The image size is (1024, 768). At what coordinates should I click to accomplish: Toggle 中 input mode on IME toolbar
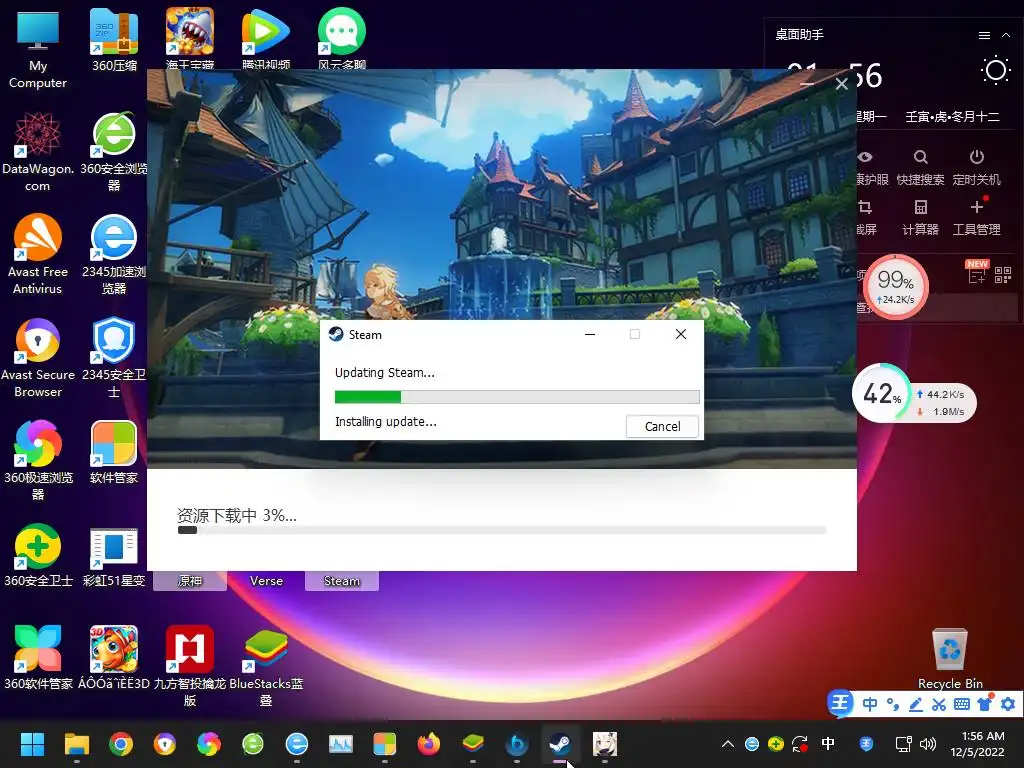point(869,704)
